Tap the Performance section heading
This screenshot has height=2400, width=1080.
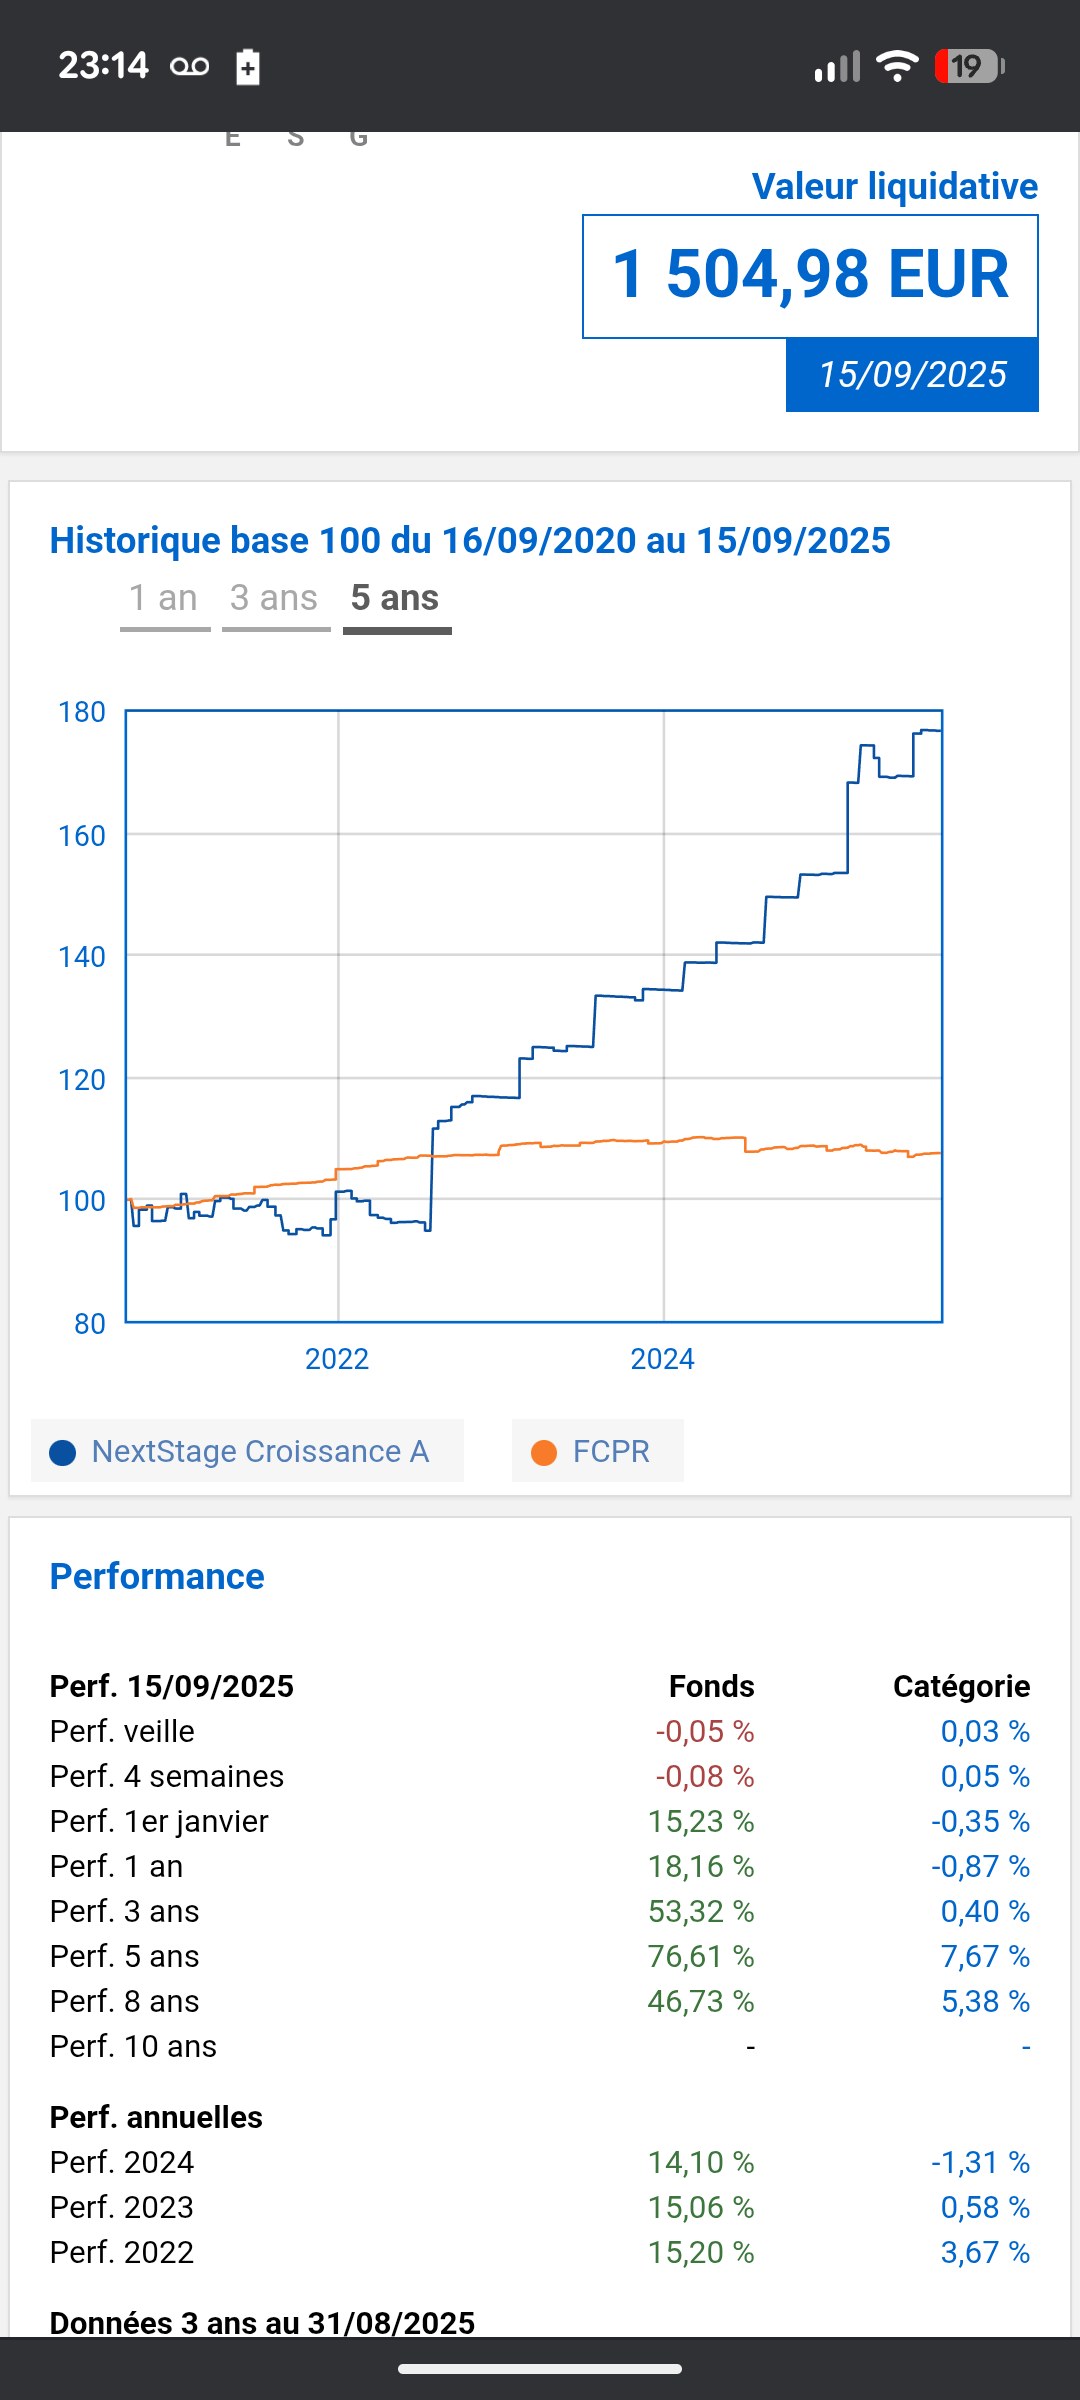click(x=157, y=1577)
